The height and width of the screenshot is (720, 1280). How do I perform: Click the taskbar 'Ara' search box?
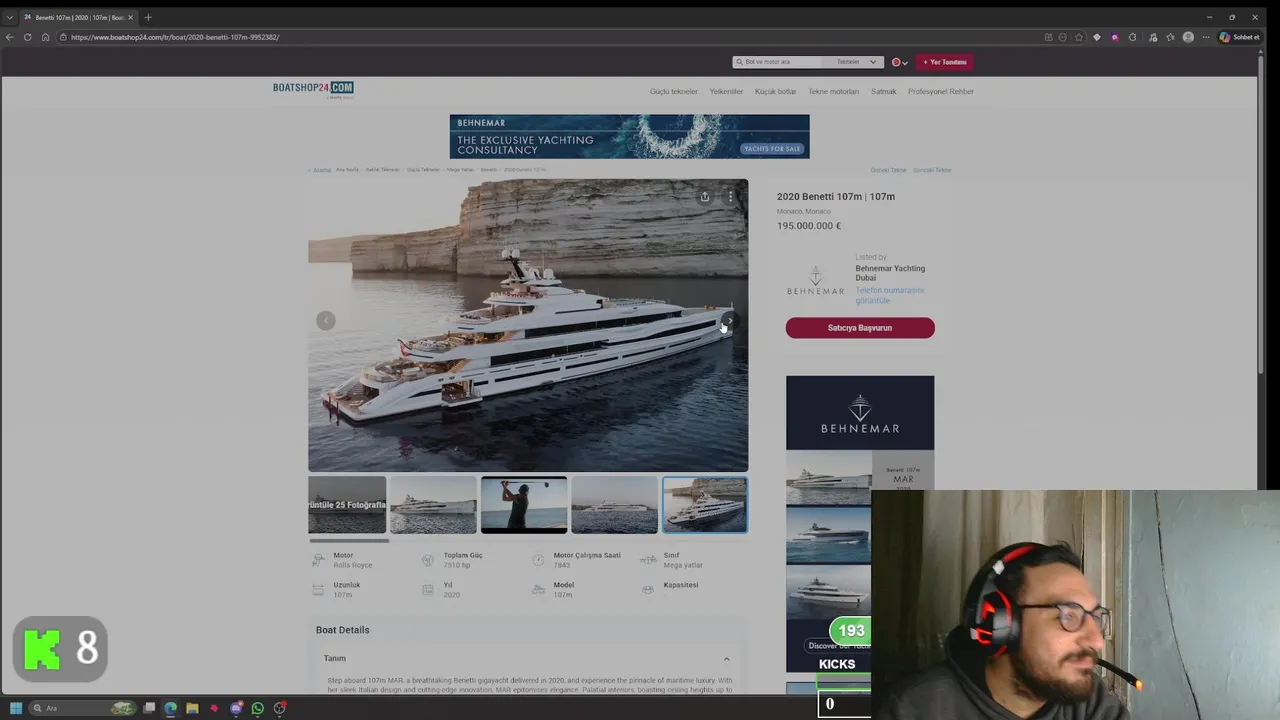[82, 708]
